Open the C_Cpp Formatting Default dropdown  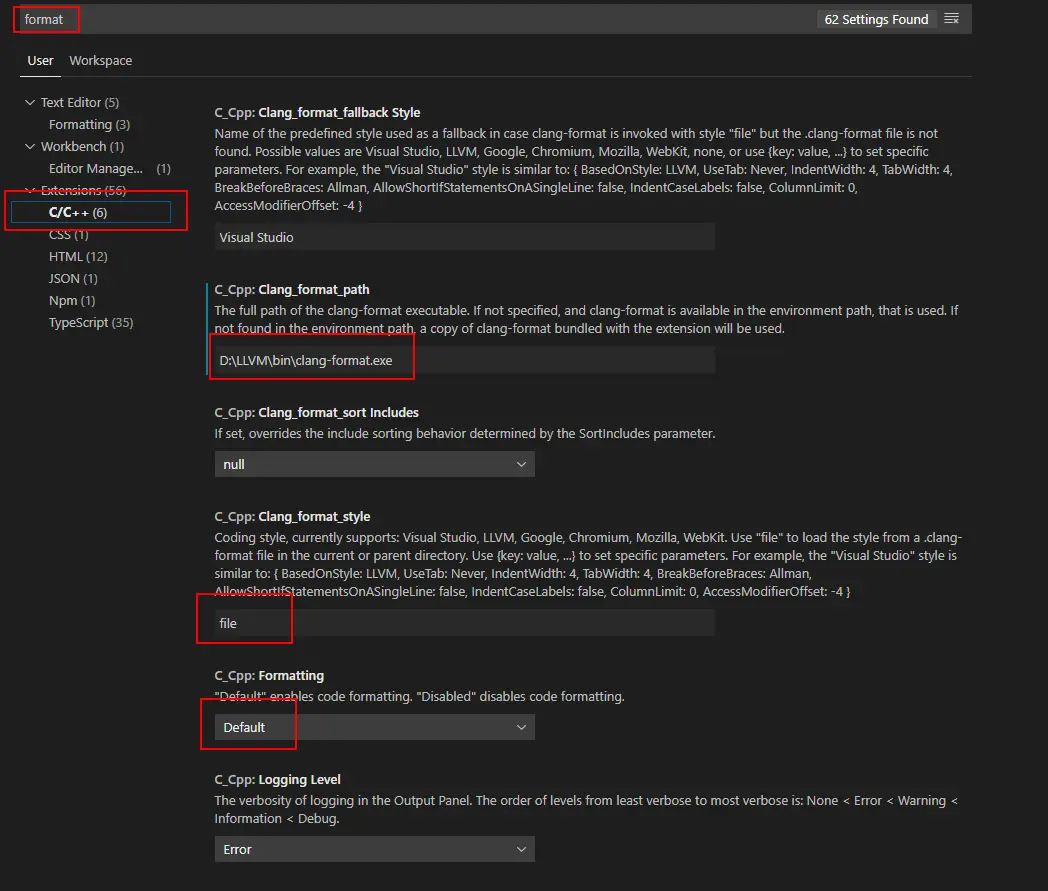pos(374,727)
